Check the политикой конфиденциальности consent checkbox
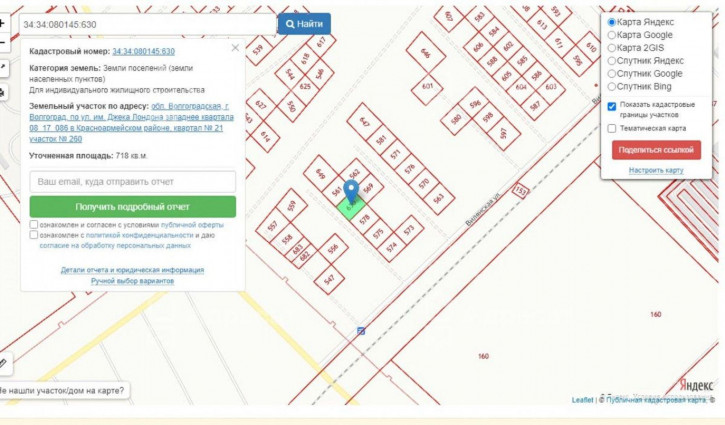Screen dimensions: 725x425 point(34,235)
